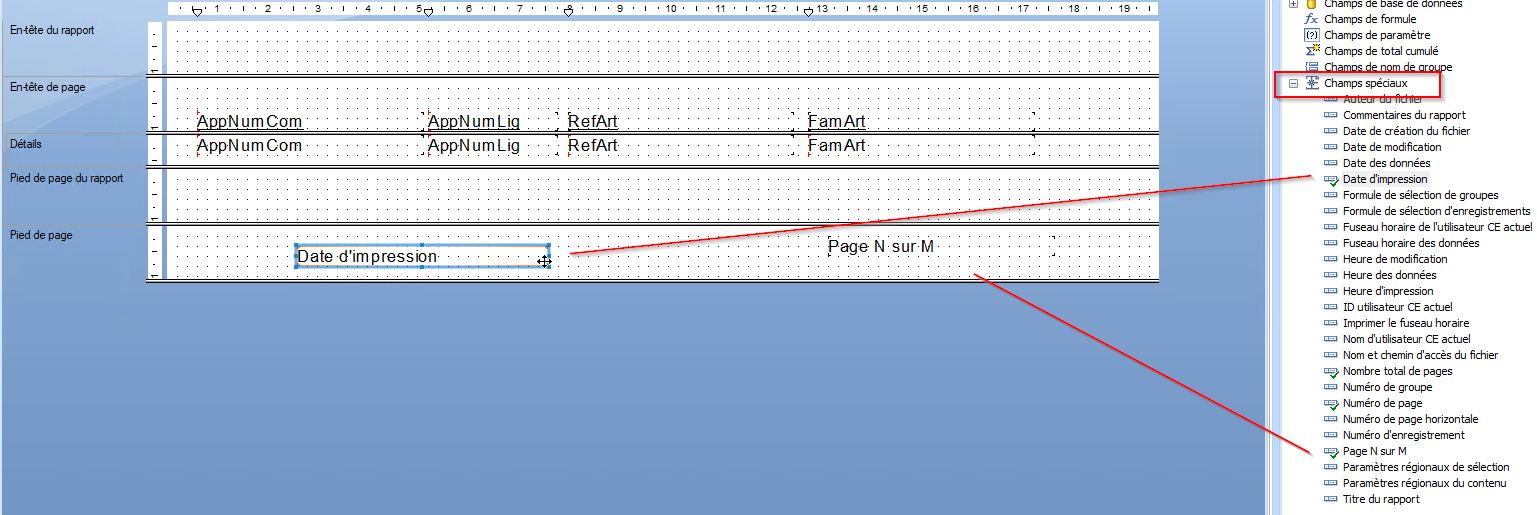The height and width of the screenshot is (515, 1537).
Task: Expand the Champs de base de données node
Action: point(1294,4)
